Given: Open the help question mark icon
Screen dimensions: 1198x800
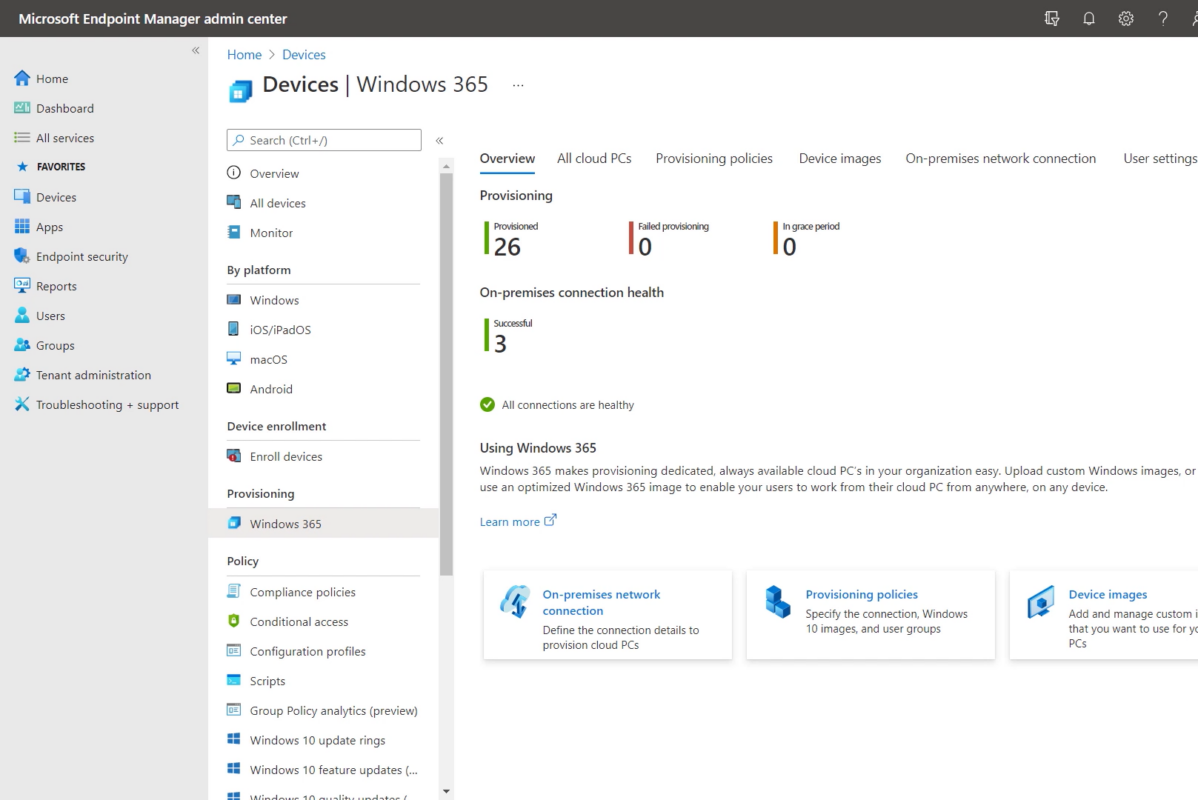Looking at the screenshot, I should pos(1162,18).
